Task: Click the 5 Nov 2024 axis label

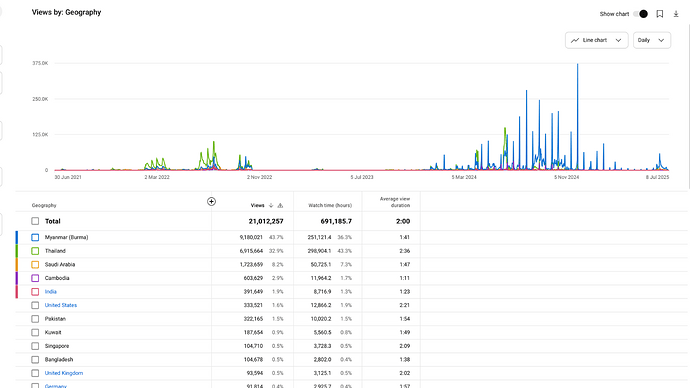Action: tap(566, 177)
